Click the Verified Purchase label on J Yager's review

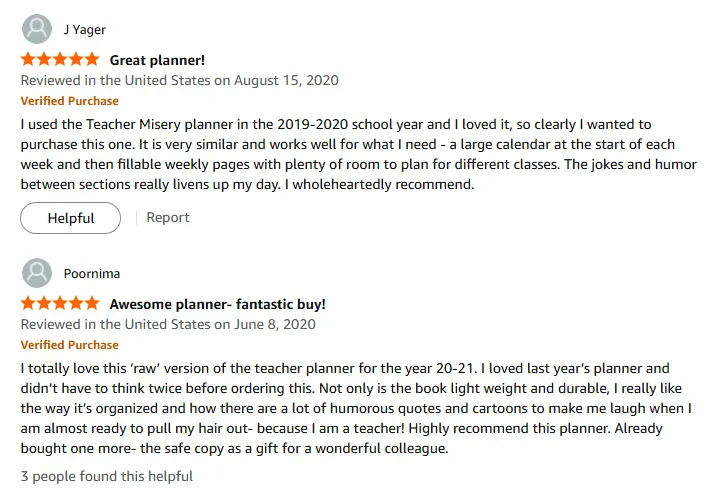point(69,101)
